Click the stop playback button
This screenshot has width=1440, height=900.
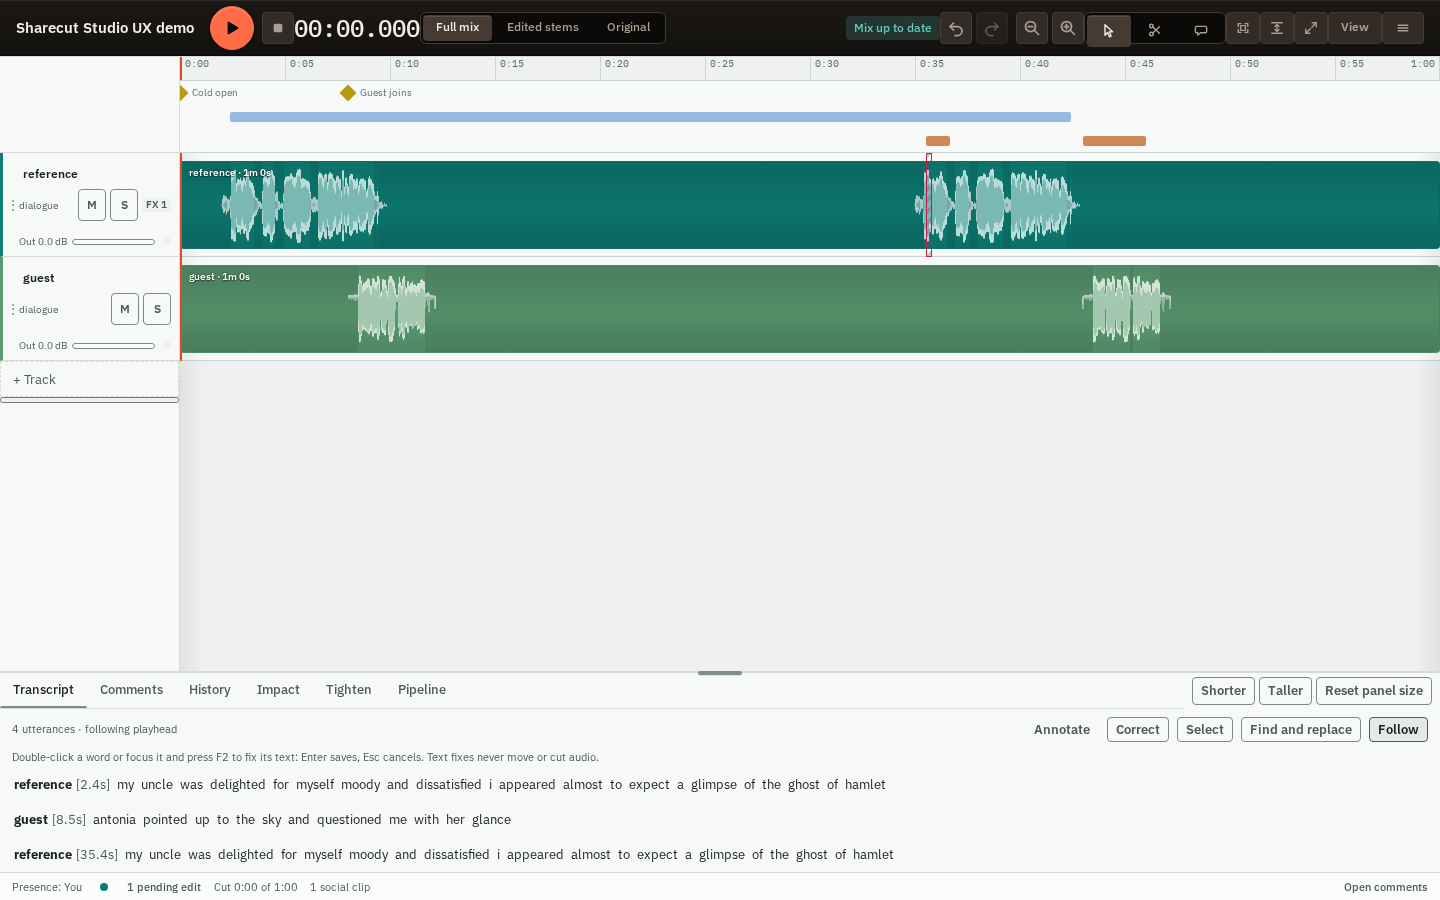click(278, 28)
